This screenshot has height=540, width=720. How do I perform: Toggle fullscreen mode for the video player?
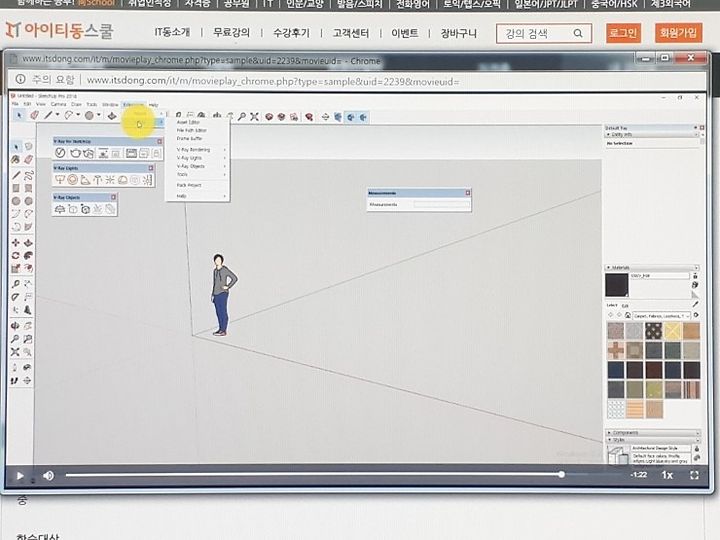click(694, 475)
